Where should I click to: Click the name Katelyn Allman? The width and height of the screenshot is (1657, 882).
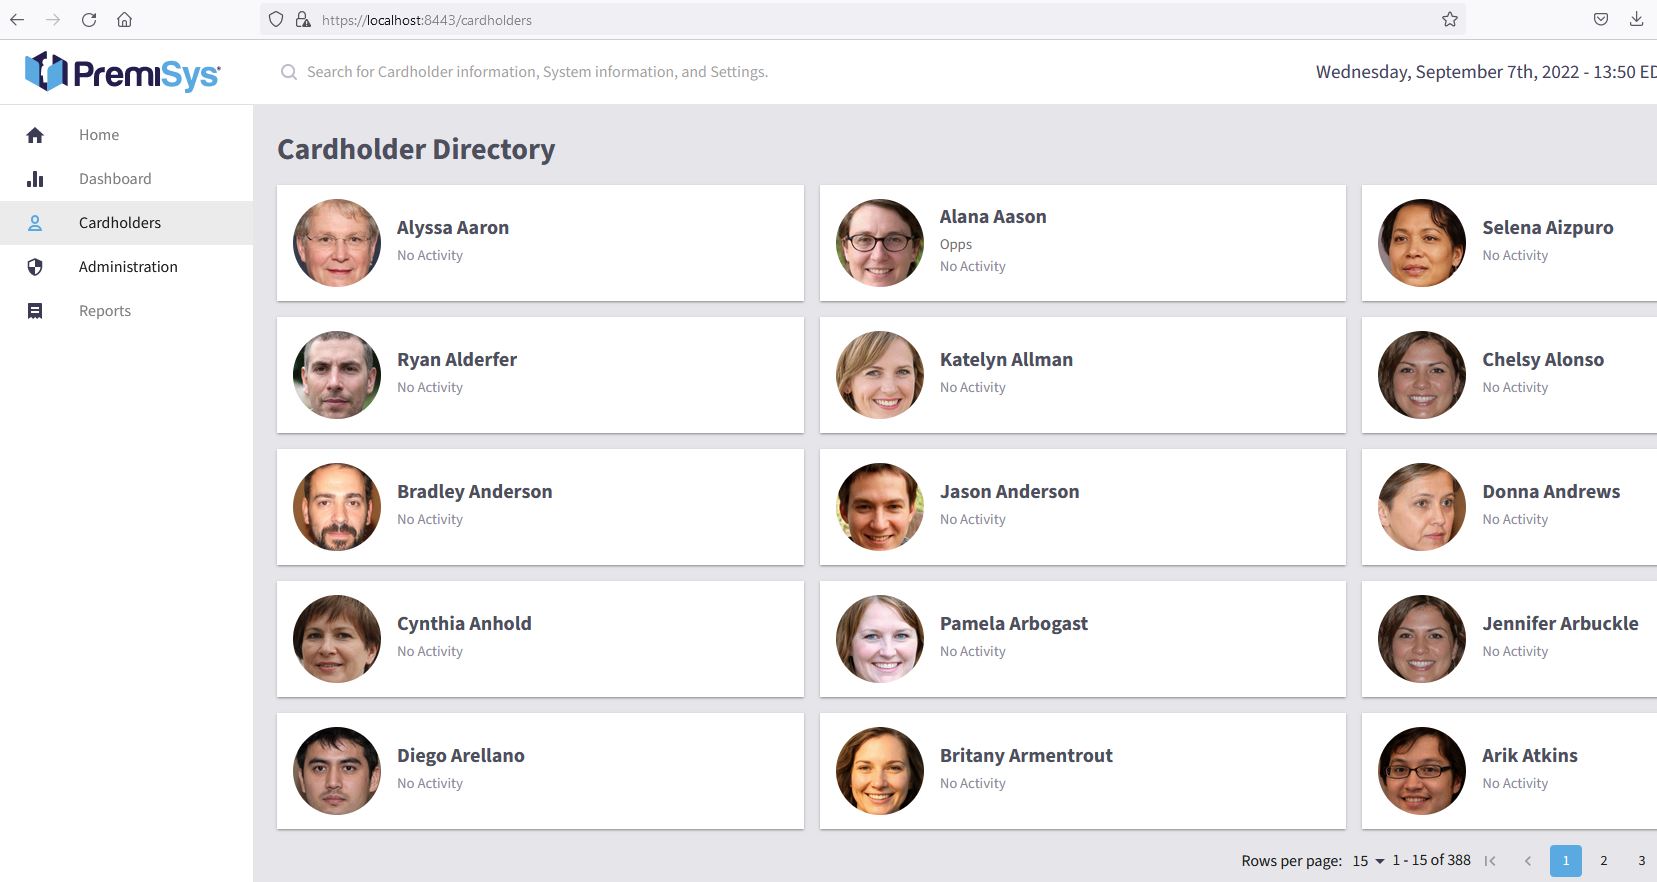tap(1006, 360)
